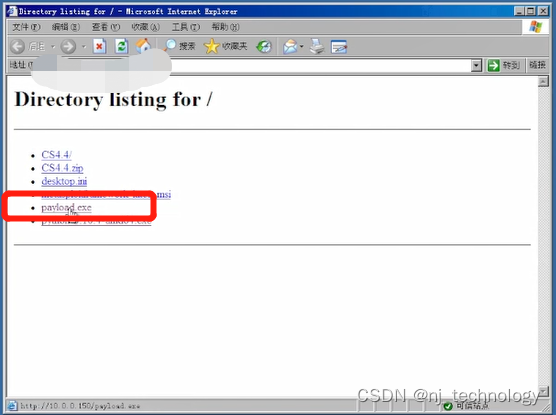Click the Edit page toolbar icon
556x415 pixels.
click(x=339, y=47)
